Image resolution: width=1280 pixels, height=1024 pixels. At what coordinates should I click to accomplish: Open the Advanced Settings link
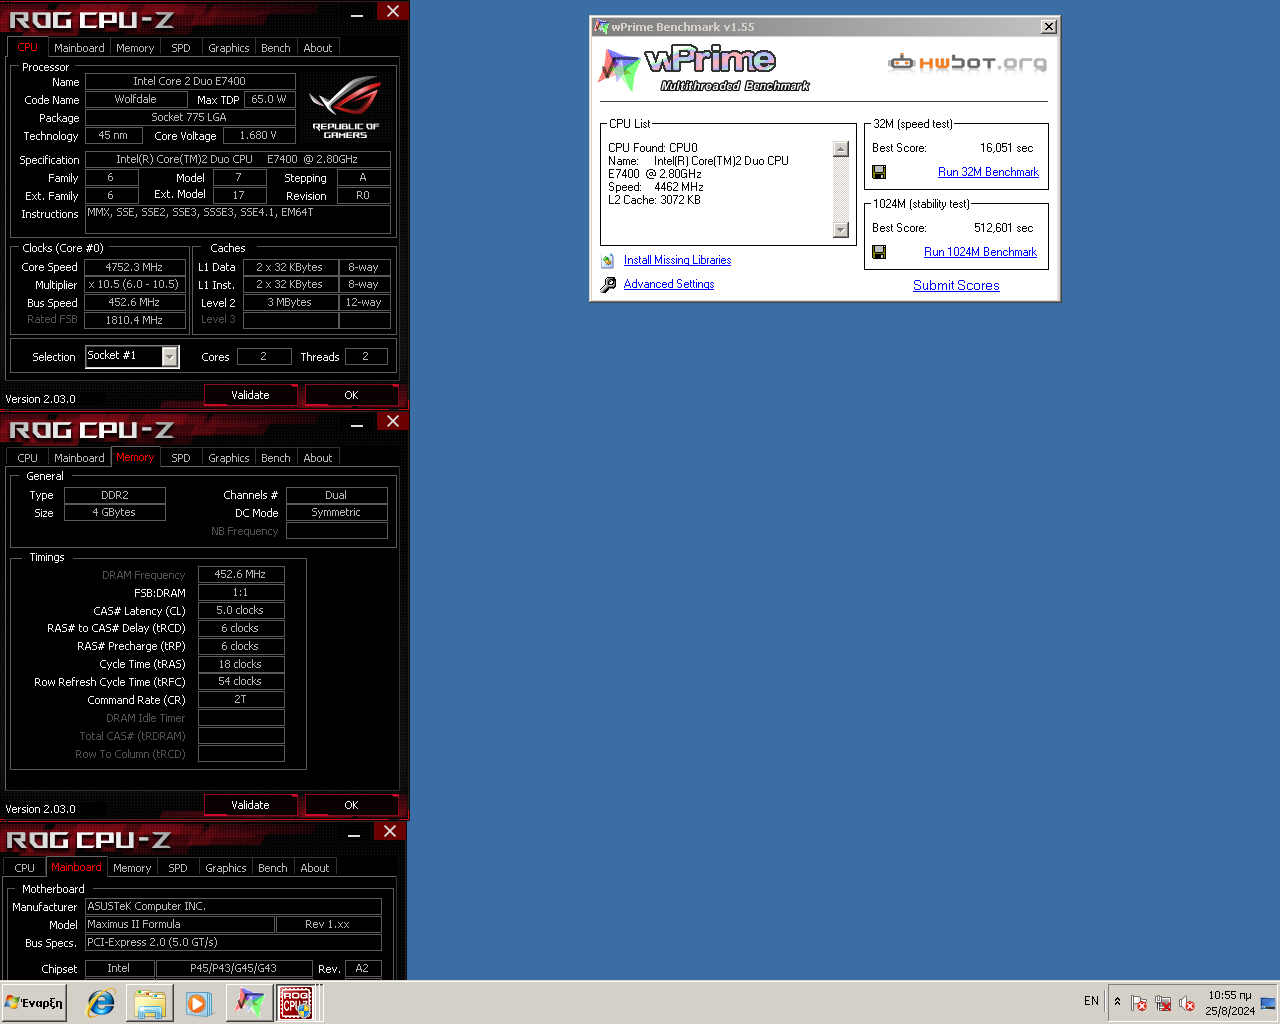(669, 284)
